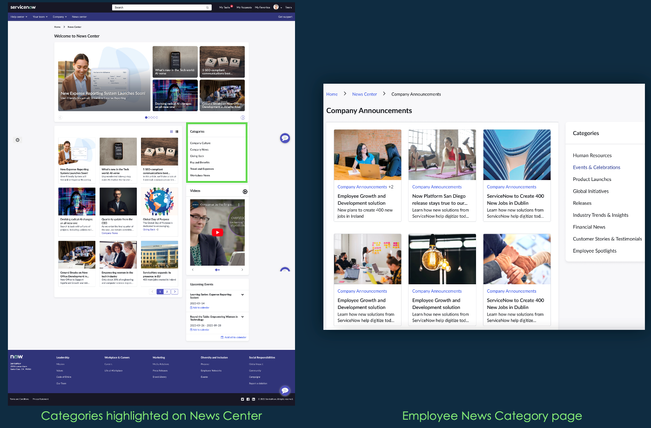This screenshot has height=428, width=651.
Task: Open the dropdown arrow next to the user avatar
Action: (x=281, y=7)
